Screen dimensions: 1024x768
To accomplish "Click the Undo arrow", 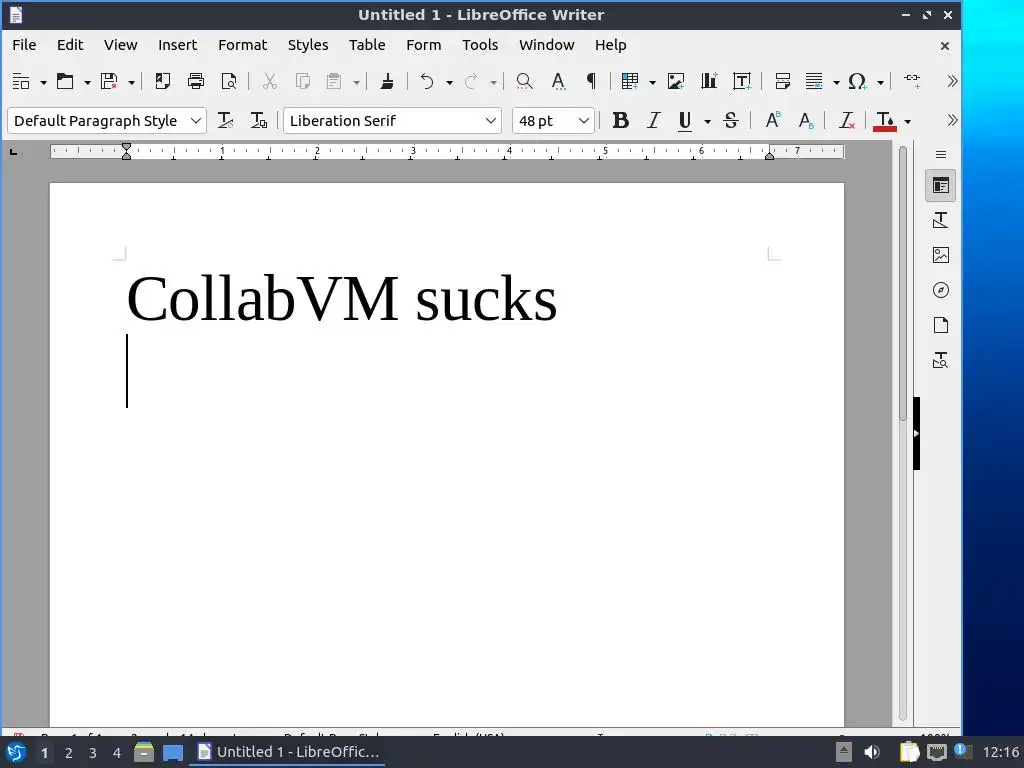I will tap(427, 81).
